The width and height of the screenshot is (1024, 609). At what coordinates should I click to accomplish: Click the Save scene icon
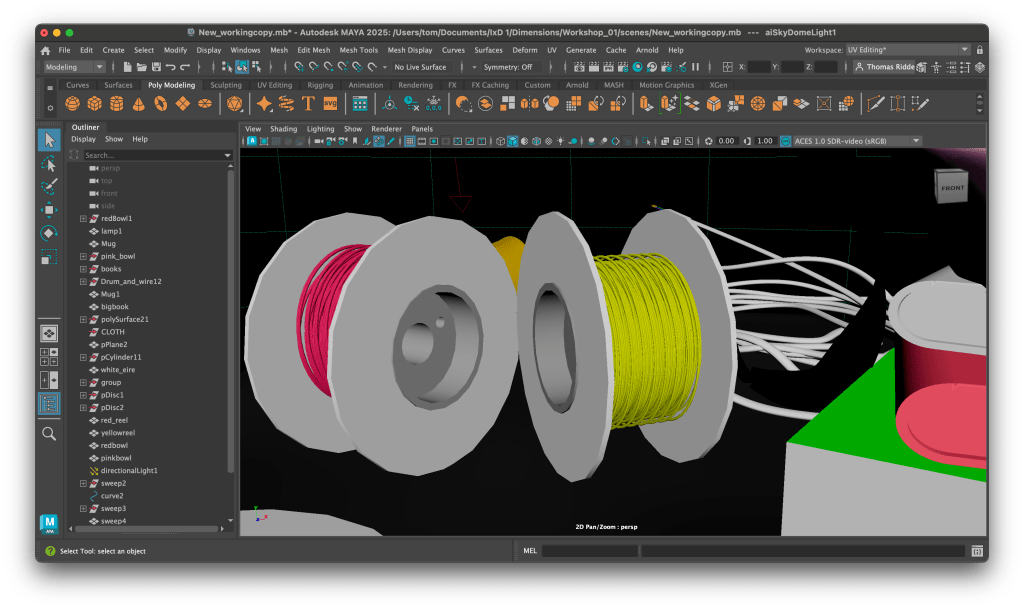(155, 67)
